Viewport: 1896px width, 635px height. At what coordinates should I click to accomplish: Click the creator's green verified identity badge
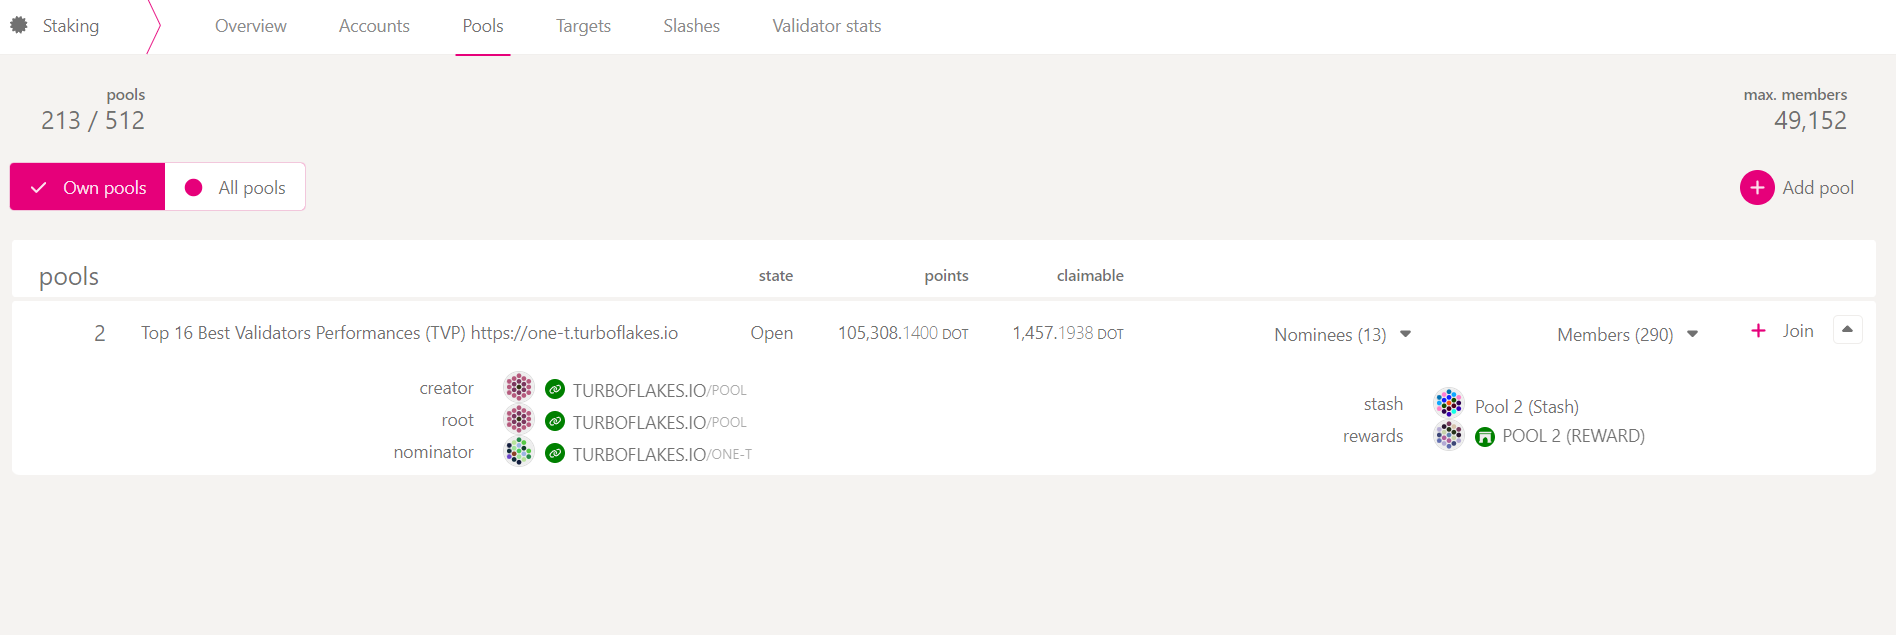(x=555, y=389)
